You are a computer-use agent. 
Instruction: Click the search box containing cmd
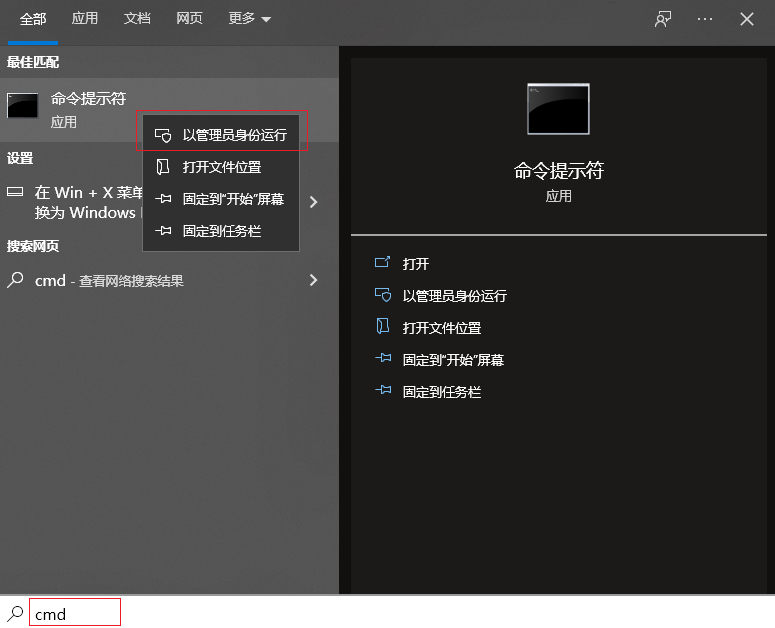tap(75, 612)
